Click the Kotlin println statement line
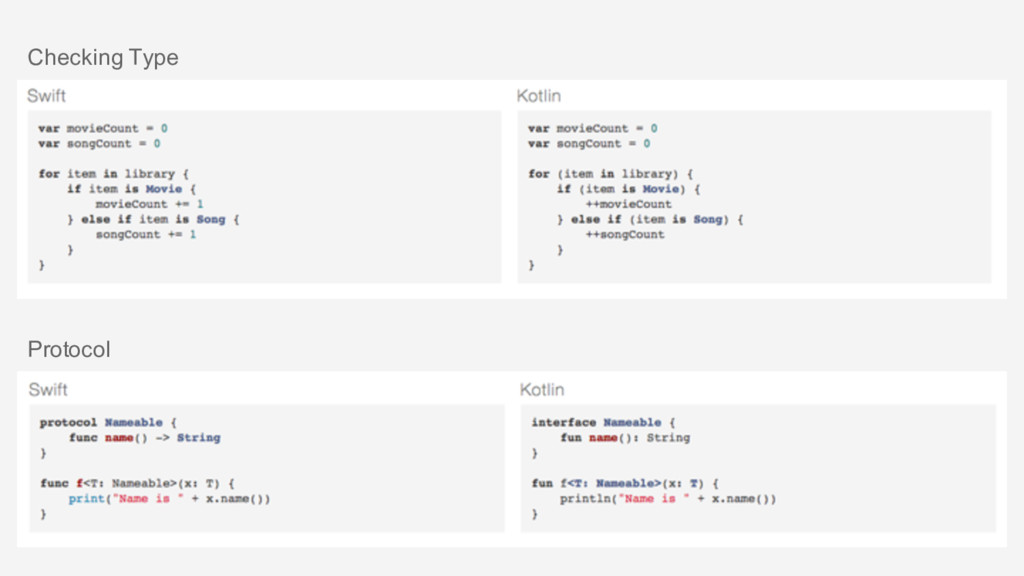Viewport: 1024px width, 576px height. click(x=668, y=499)
